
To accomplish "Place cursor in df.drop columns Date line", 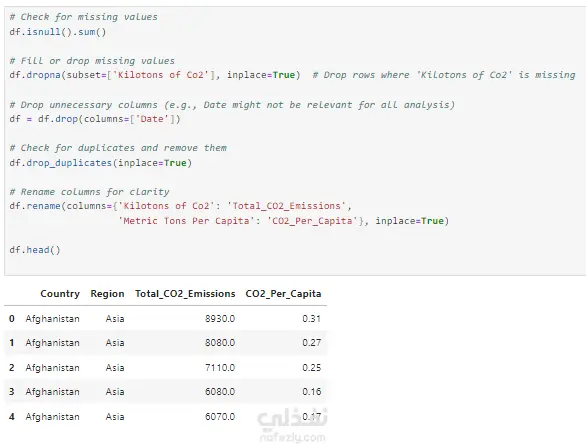I will [95, 119].
